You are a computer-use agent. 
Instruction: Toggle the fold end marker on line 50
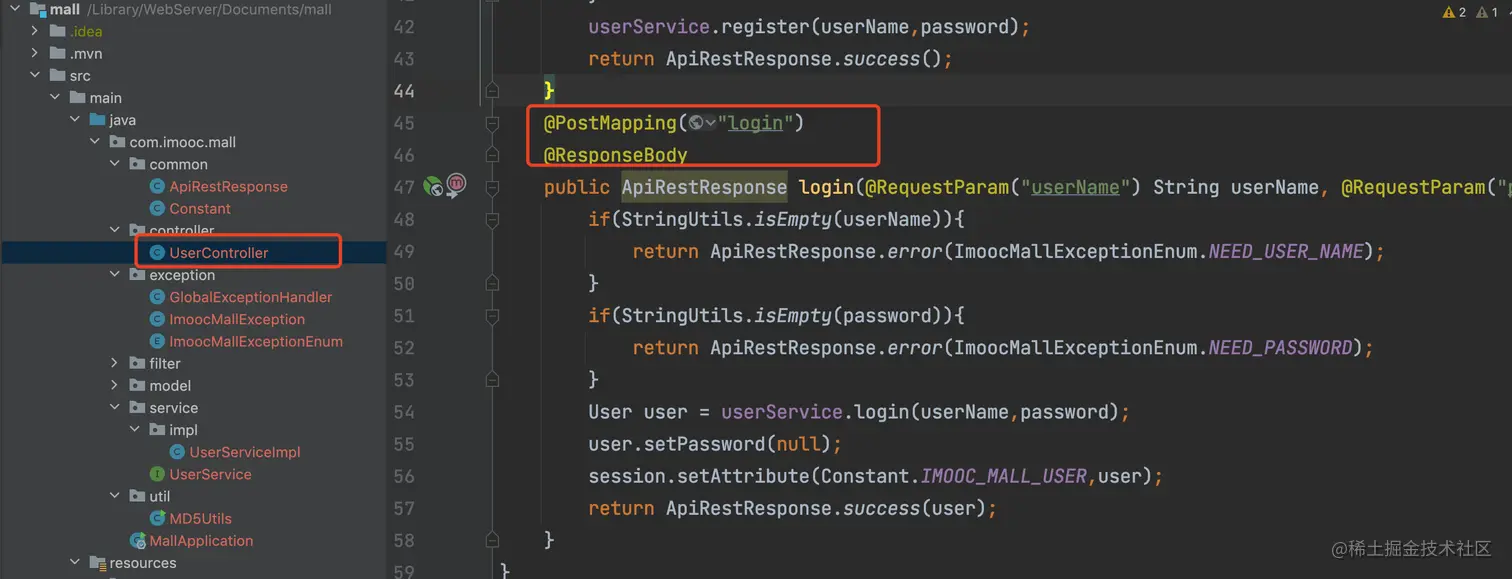tap(492, 283)
